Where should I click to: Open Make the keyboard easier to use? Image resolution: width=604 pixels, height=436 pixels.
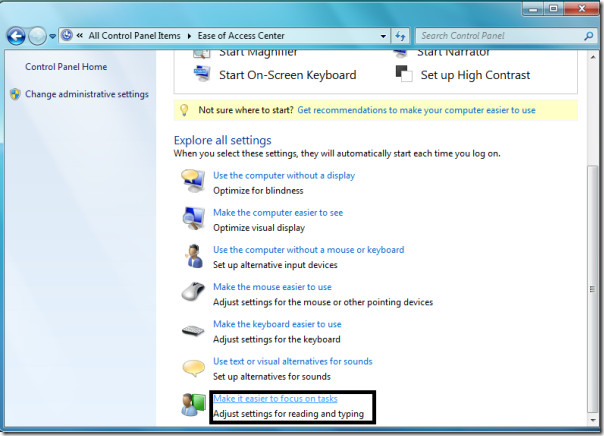point(277,324)
